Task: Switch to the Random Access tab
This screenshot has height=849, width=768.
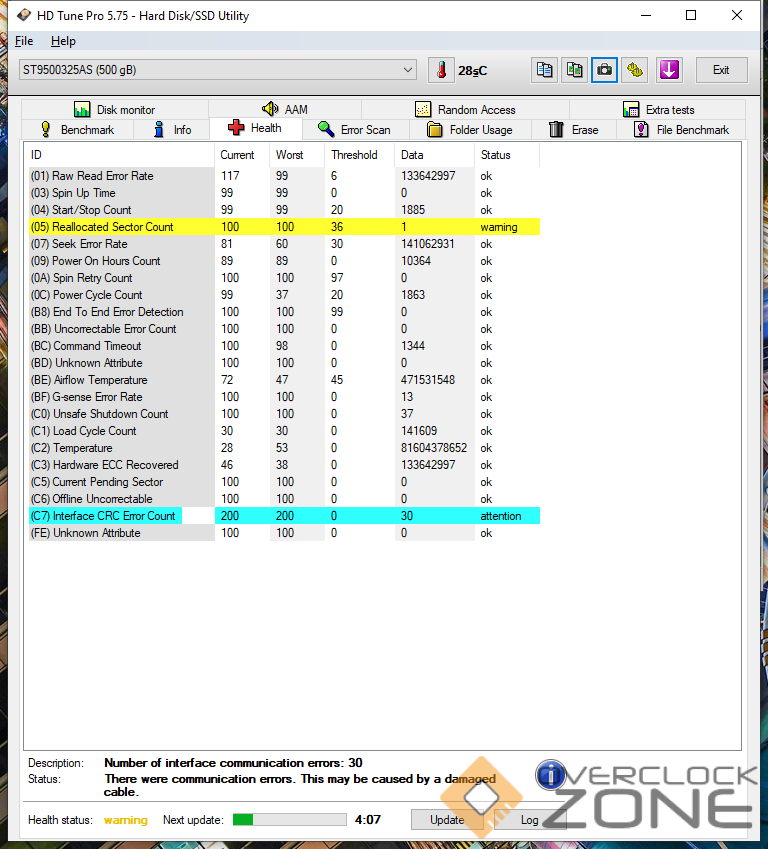Action: pos(465,109)
